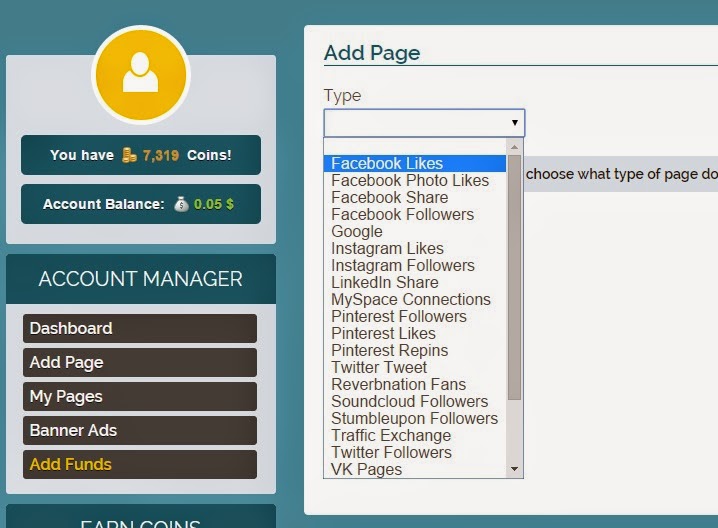Pick Pinterest Repins option
Screen dimensions: 718x528
414,350
